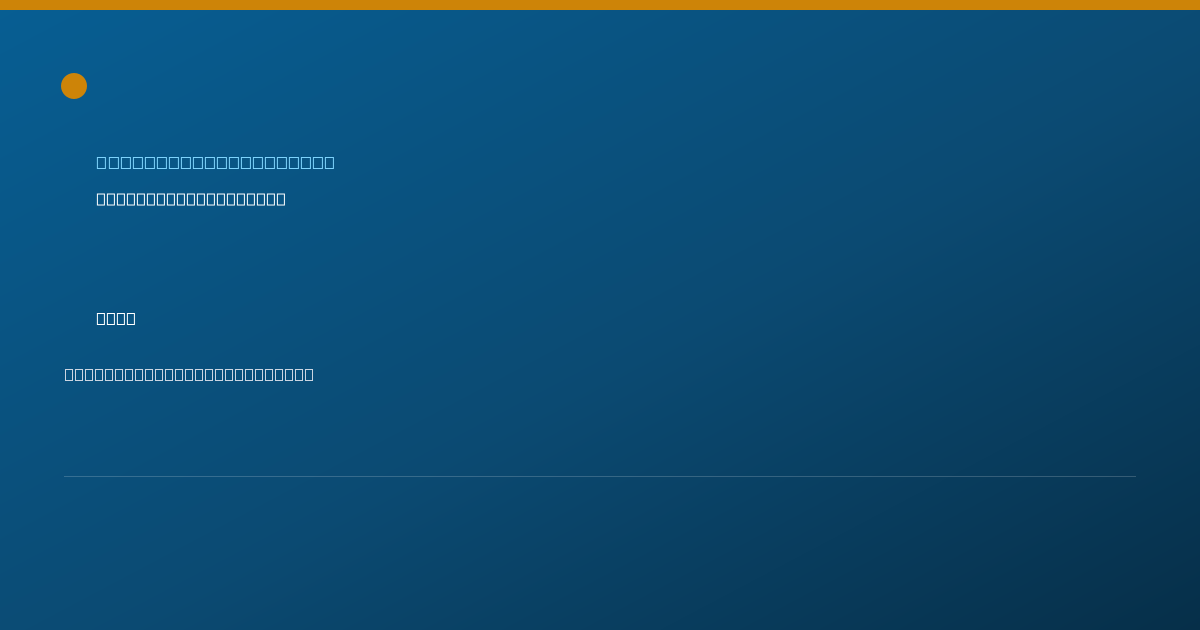Click the middle of the light-blue heading

tap(215, 162)
